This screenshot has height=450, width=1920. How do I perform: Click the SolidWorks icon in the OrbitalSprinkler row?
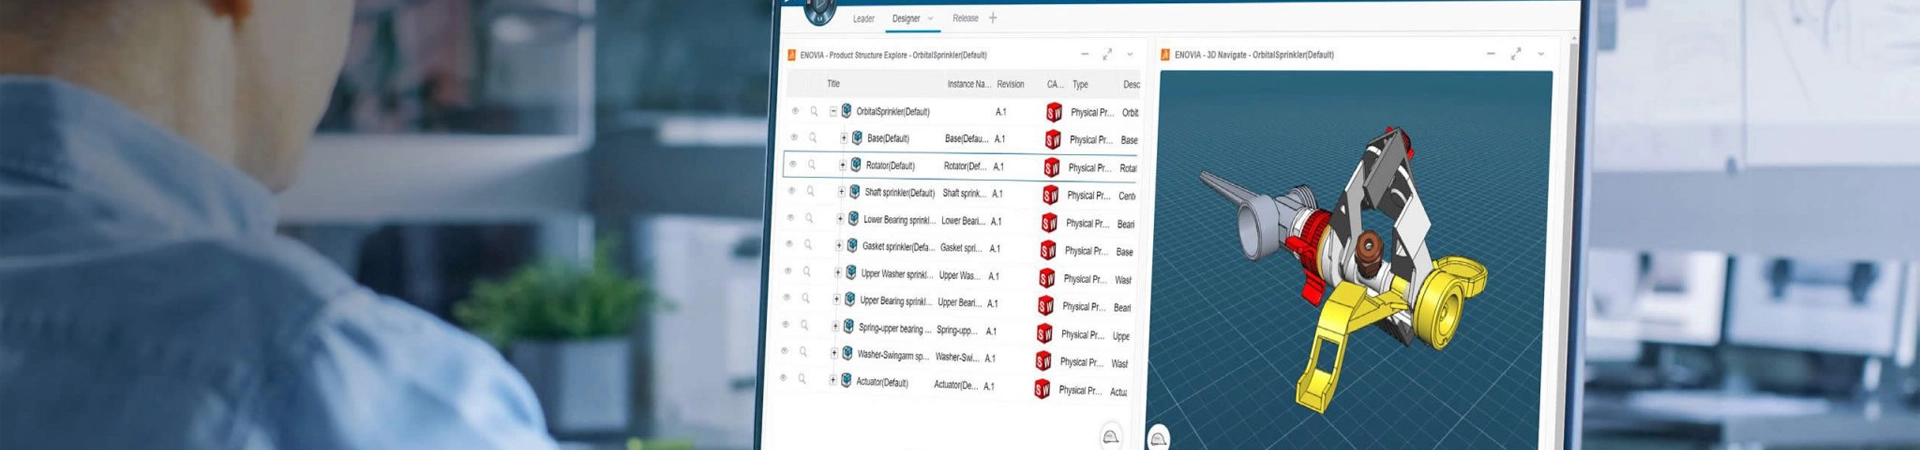(x=1054, y=112)
